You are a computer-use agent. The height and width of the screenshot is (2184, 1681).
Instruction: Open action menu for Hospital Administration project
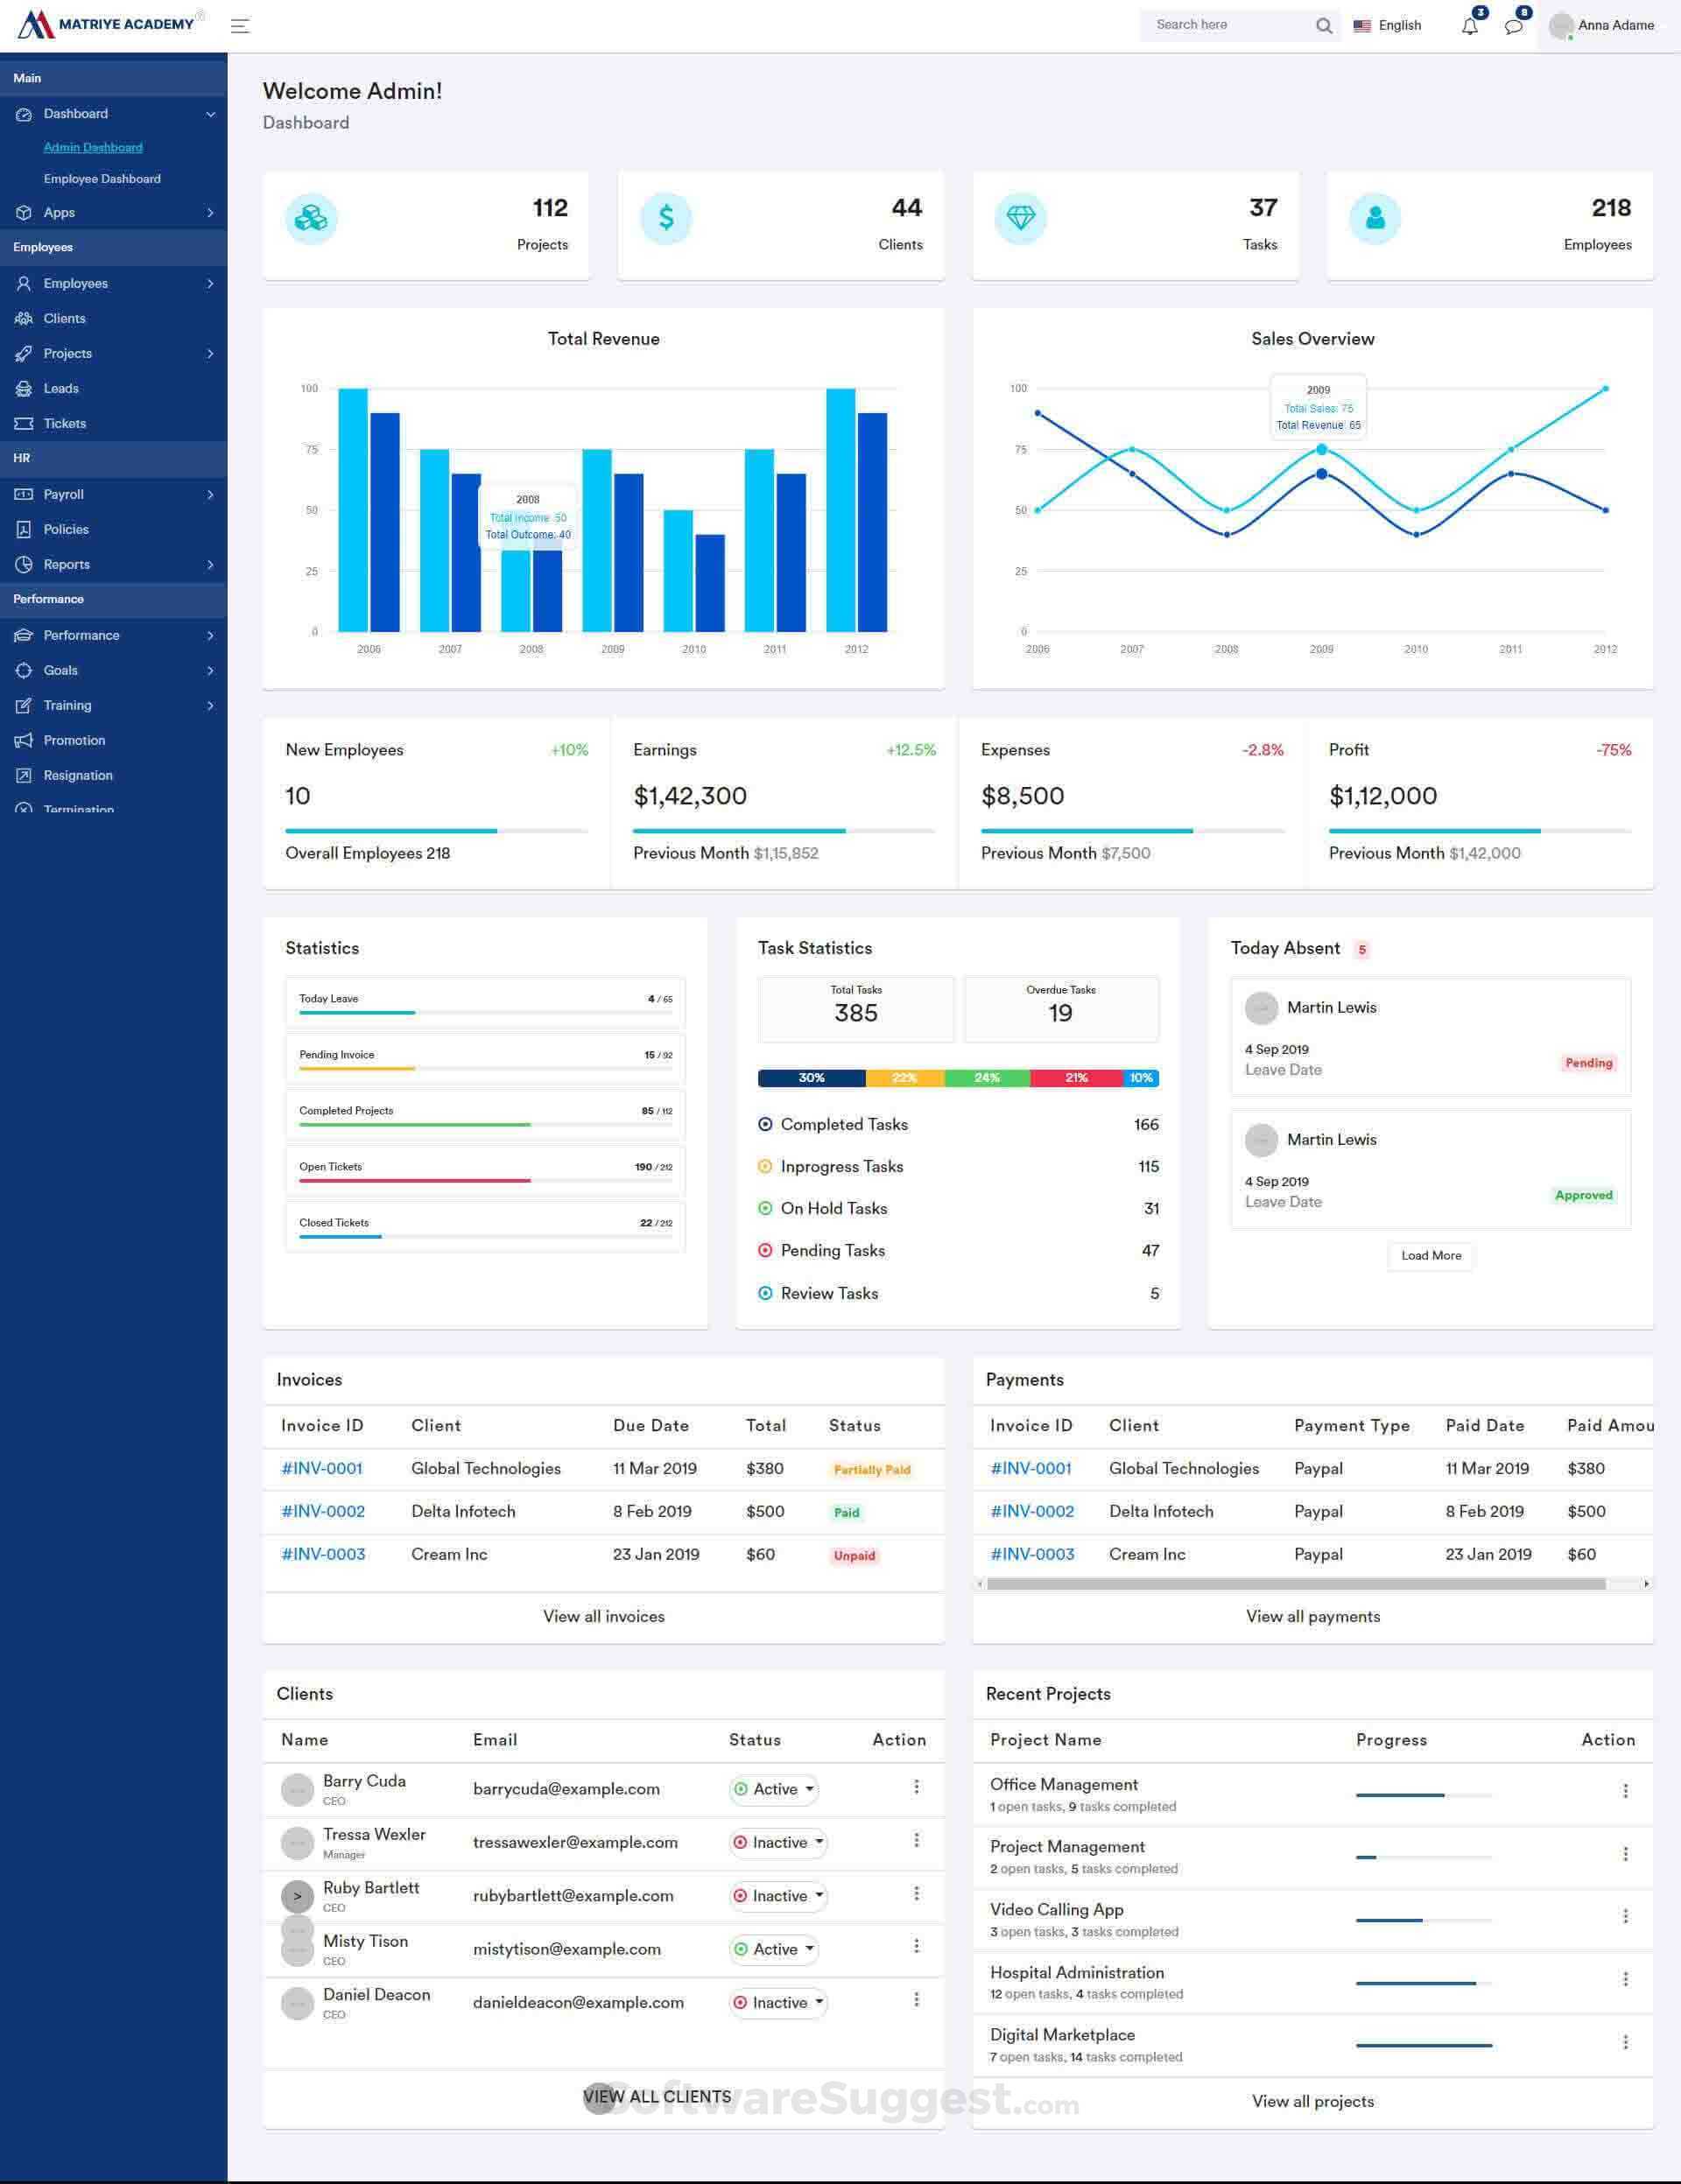[1625, 1979]
